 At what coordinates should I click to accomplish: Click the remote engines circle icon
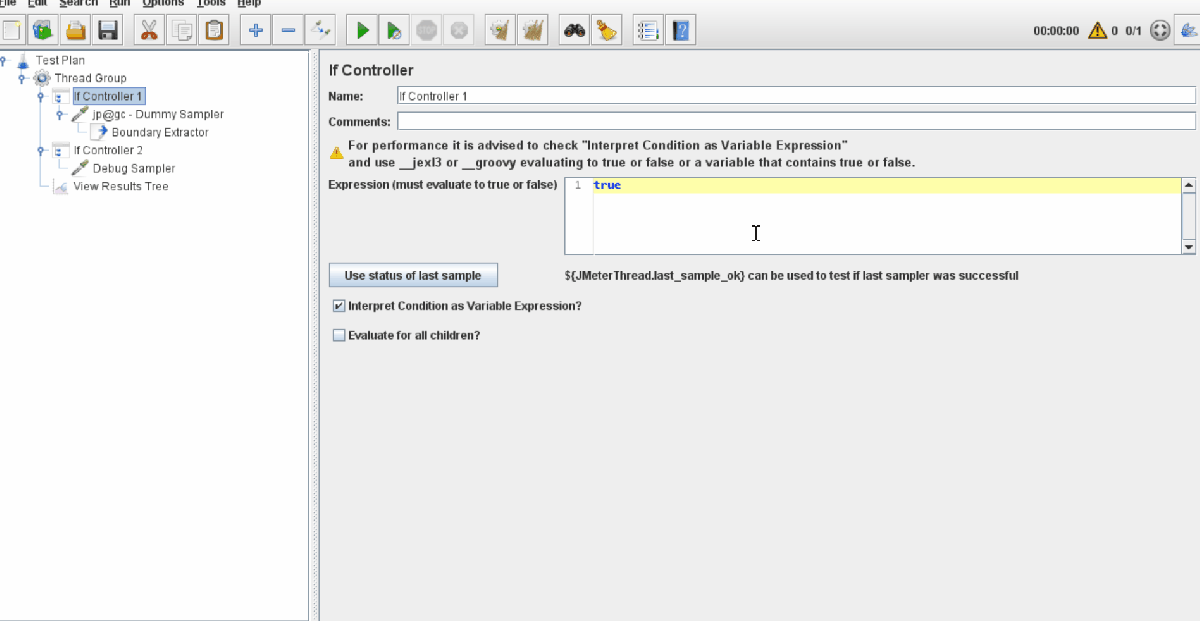(x=1160, y=30)
